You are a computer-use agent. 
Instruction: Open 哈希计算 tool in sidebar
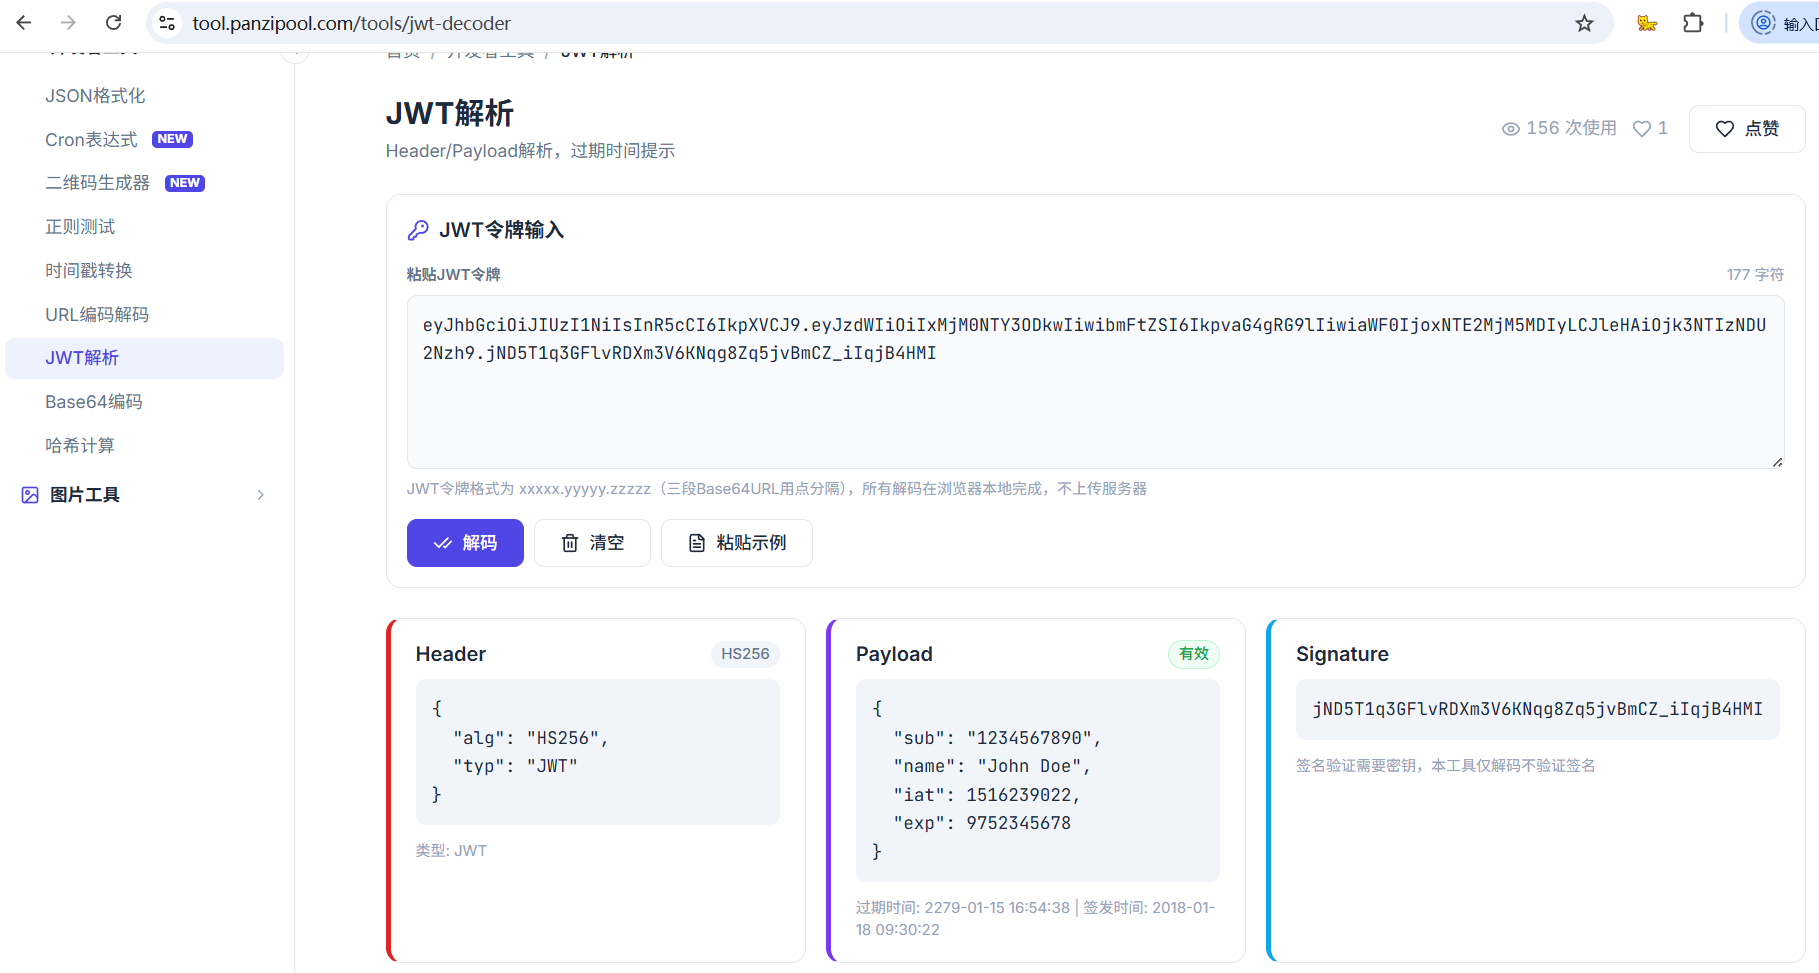pos(80,446)
